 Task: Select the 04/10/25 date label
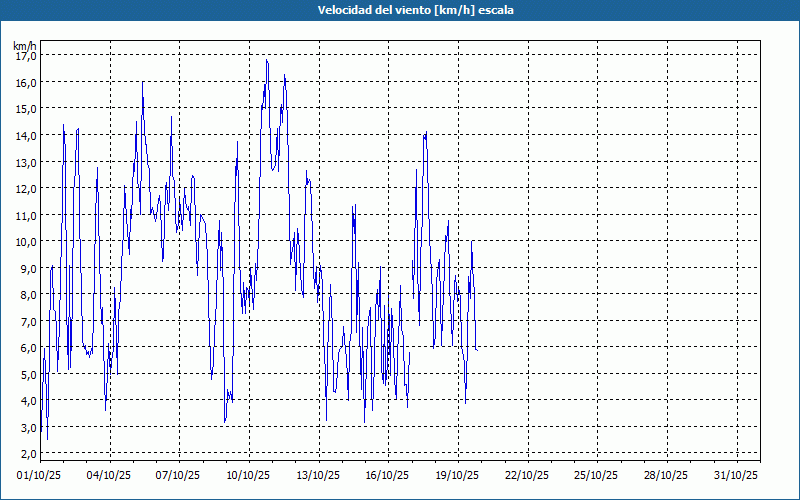point(110,475)
